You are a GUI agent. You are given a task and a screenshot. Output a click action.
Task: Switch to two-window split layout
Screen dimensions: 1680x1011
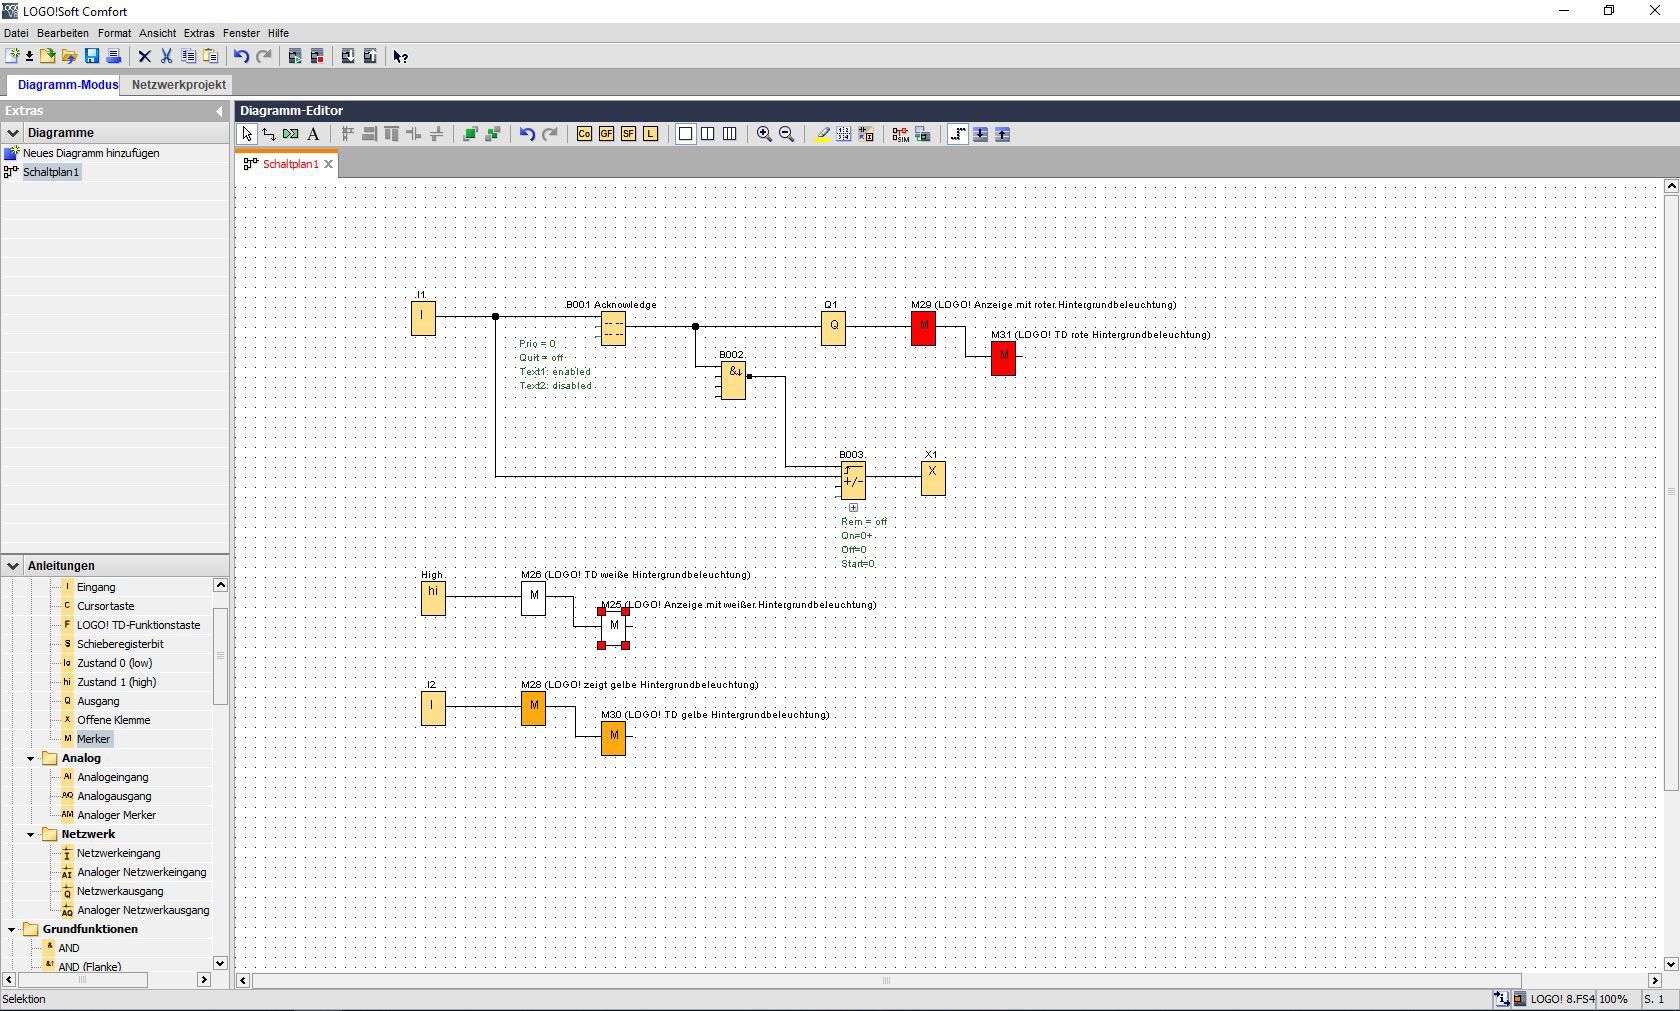(708, 134)
